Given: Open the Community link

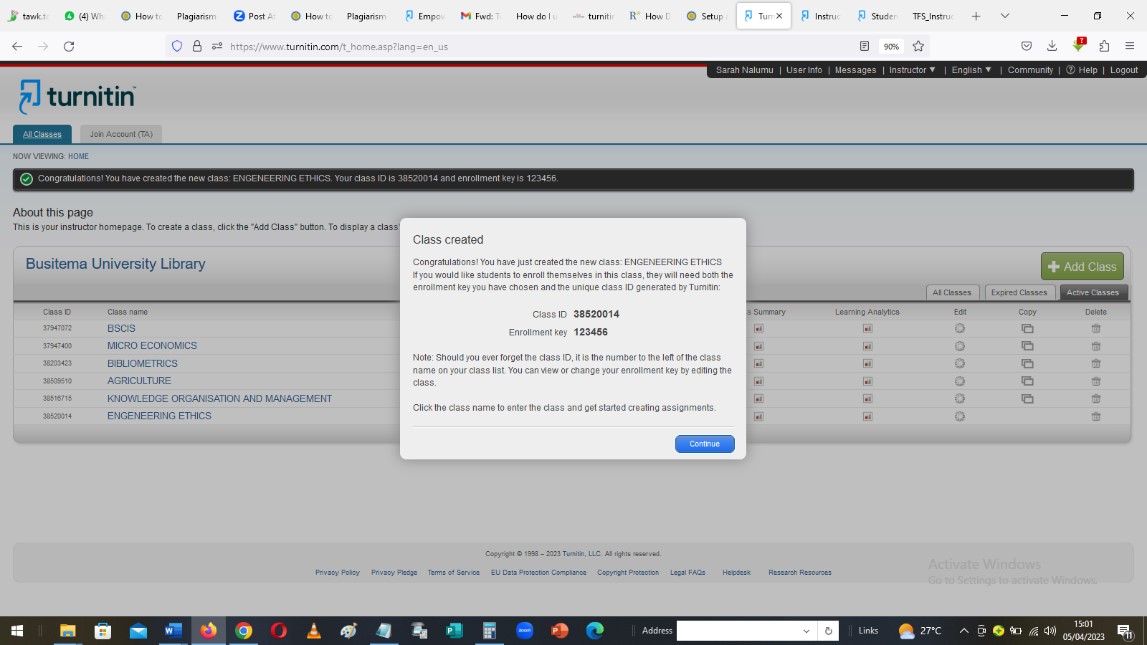Looking at the screenshot, I should 1030,70.
